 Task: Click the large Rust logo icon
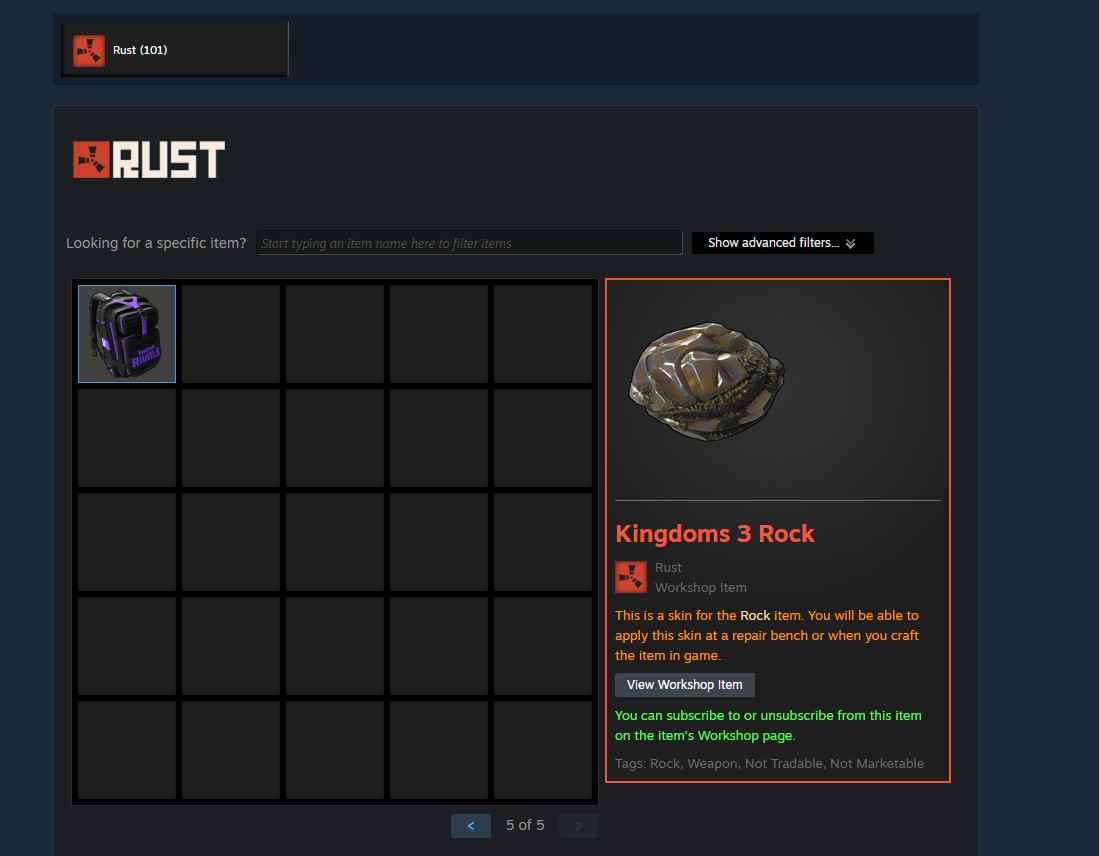tap(91, 160)
